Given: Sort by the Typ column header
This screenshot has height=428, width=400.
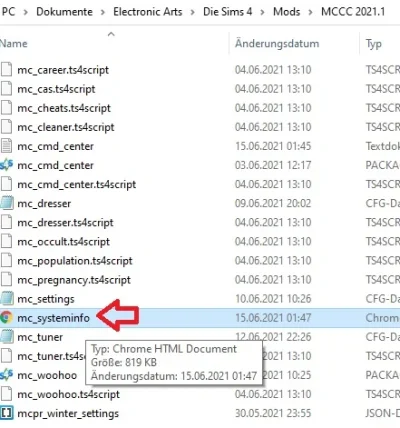Looking at the screenshot, I should [374, 44].
